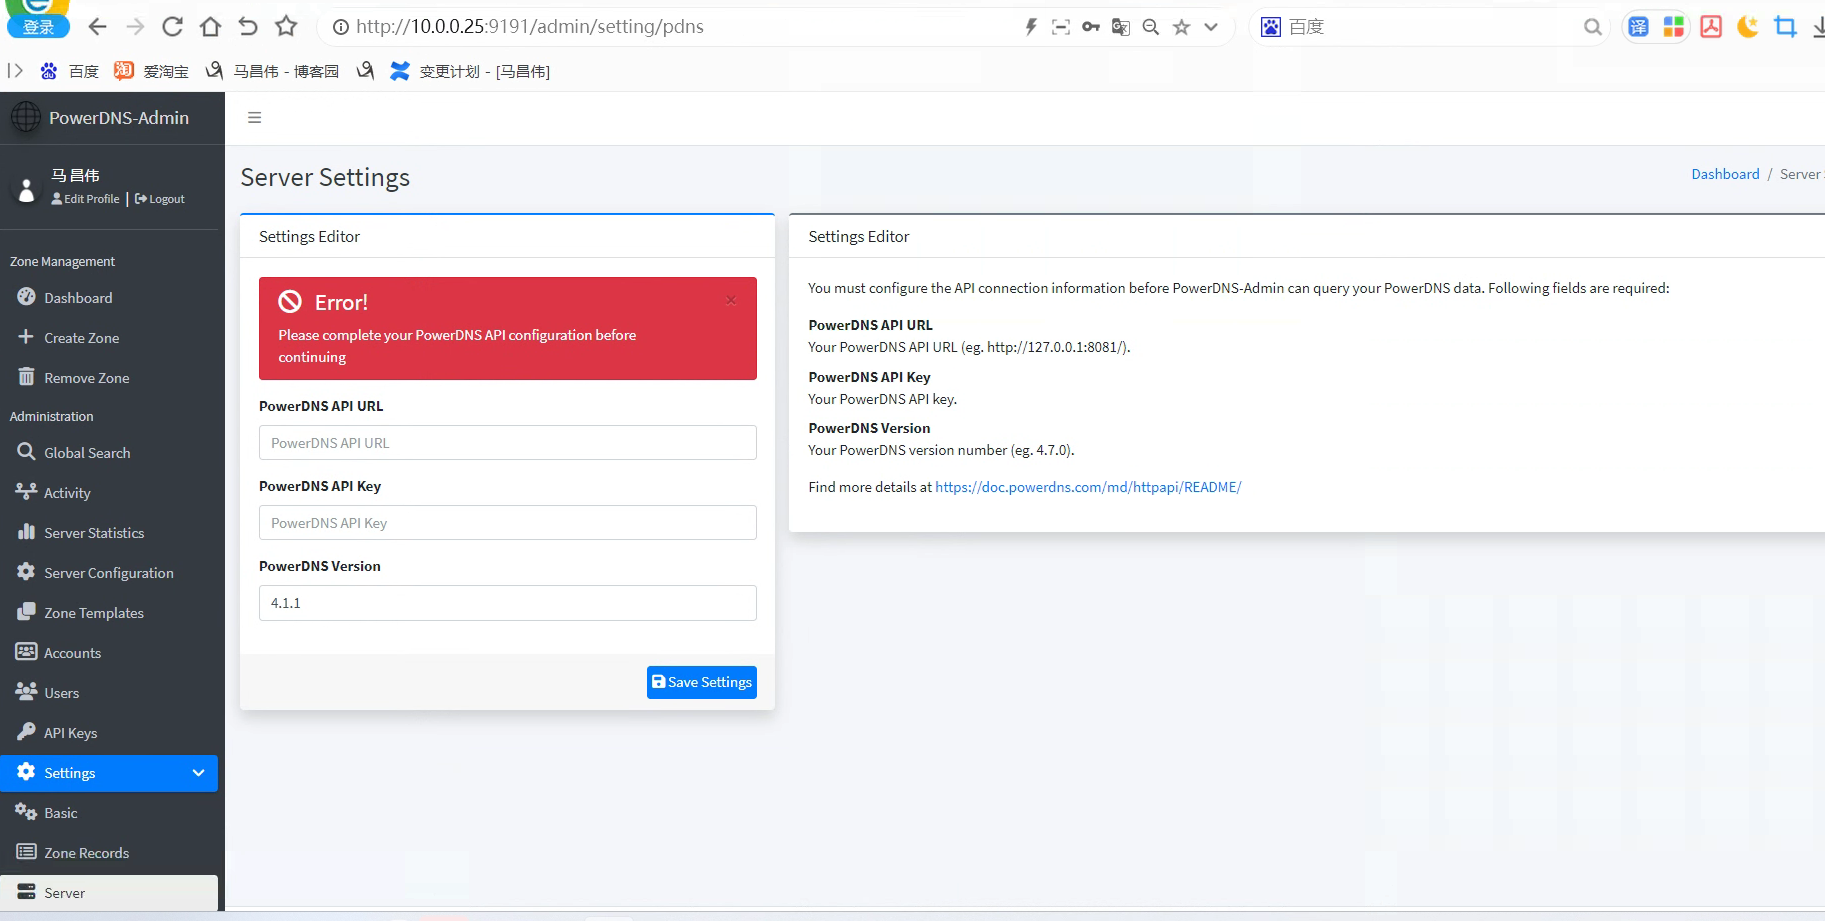
Task: Open the doc.powerdns.com httpapi README link
Action: [1088, 487]
